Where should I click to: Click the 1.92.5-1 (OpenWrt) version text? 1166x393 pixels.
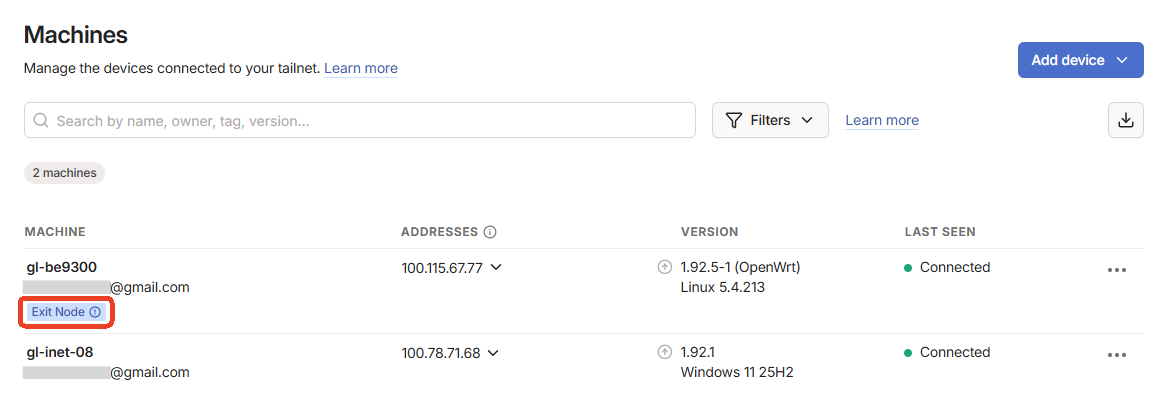741,267
